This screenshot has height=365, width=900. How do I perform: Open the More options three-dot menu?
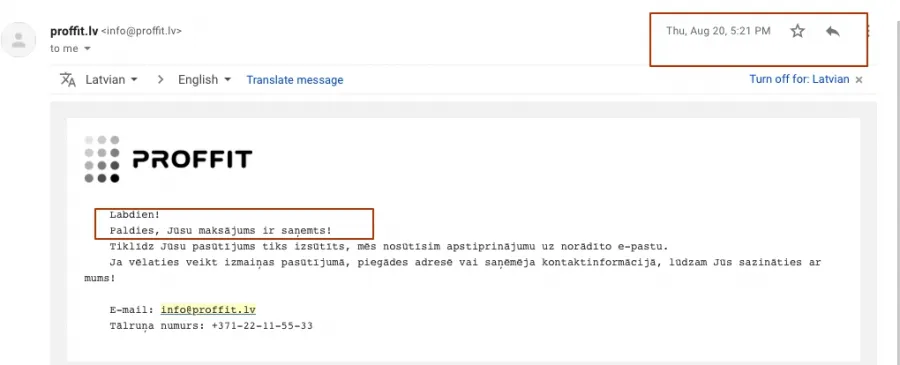[868, 31]
